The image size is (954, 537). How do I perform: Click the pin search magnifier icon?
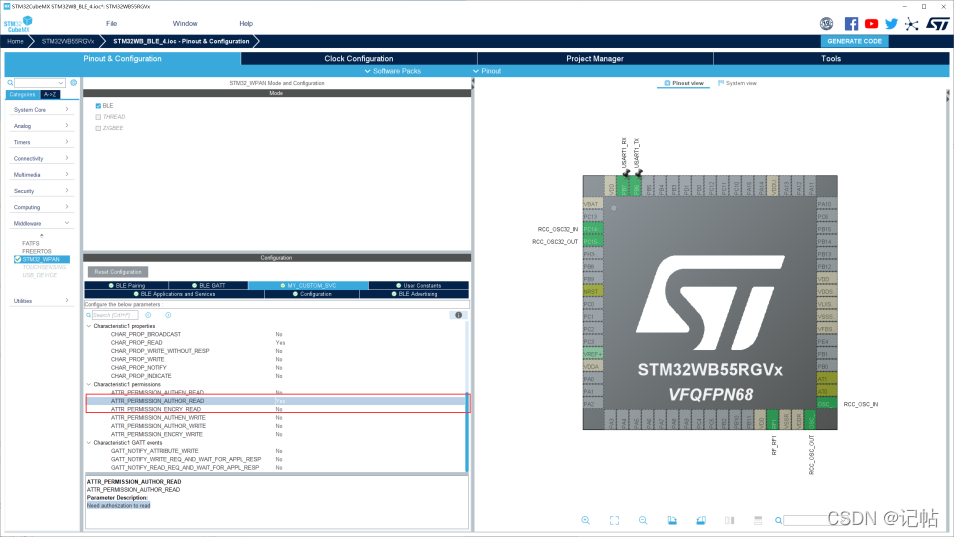[x=778, y=521]
